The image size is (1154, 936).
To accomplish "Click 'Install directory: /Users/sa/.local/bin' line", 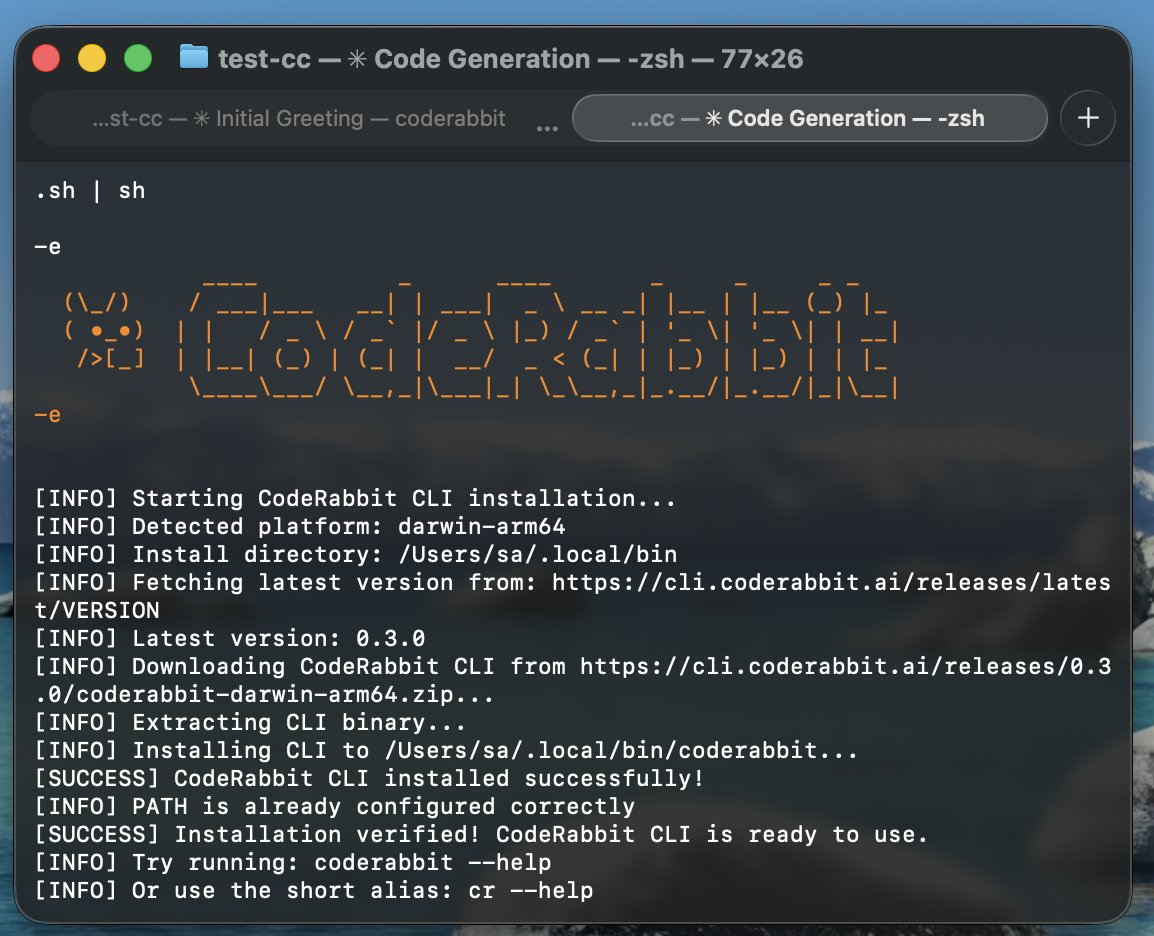I will click(x=356, y=554).
